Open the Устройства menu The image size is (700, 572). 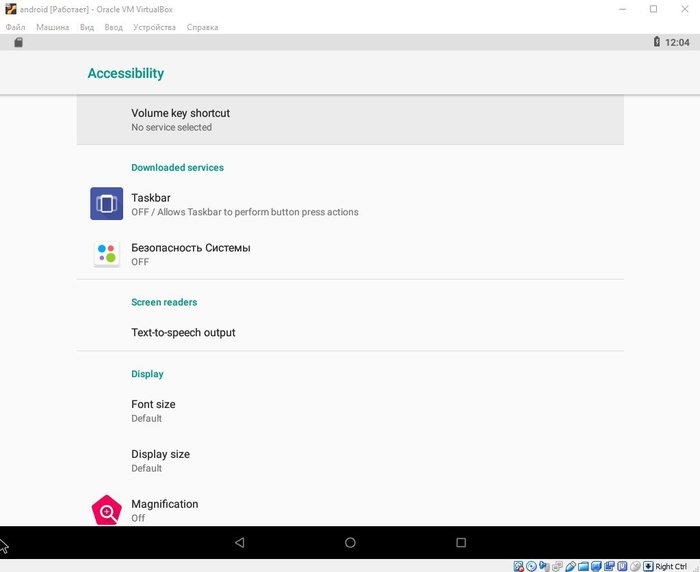[x=154, y=27]
